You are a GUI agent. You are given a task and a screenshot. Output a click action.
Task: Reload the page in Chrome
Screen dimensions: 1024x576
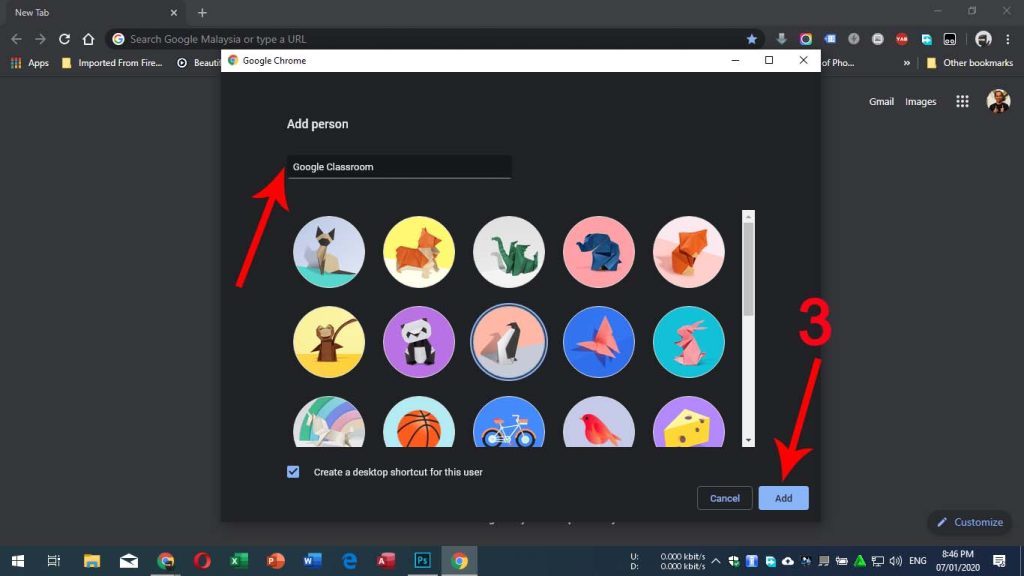click(64, 39)
